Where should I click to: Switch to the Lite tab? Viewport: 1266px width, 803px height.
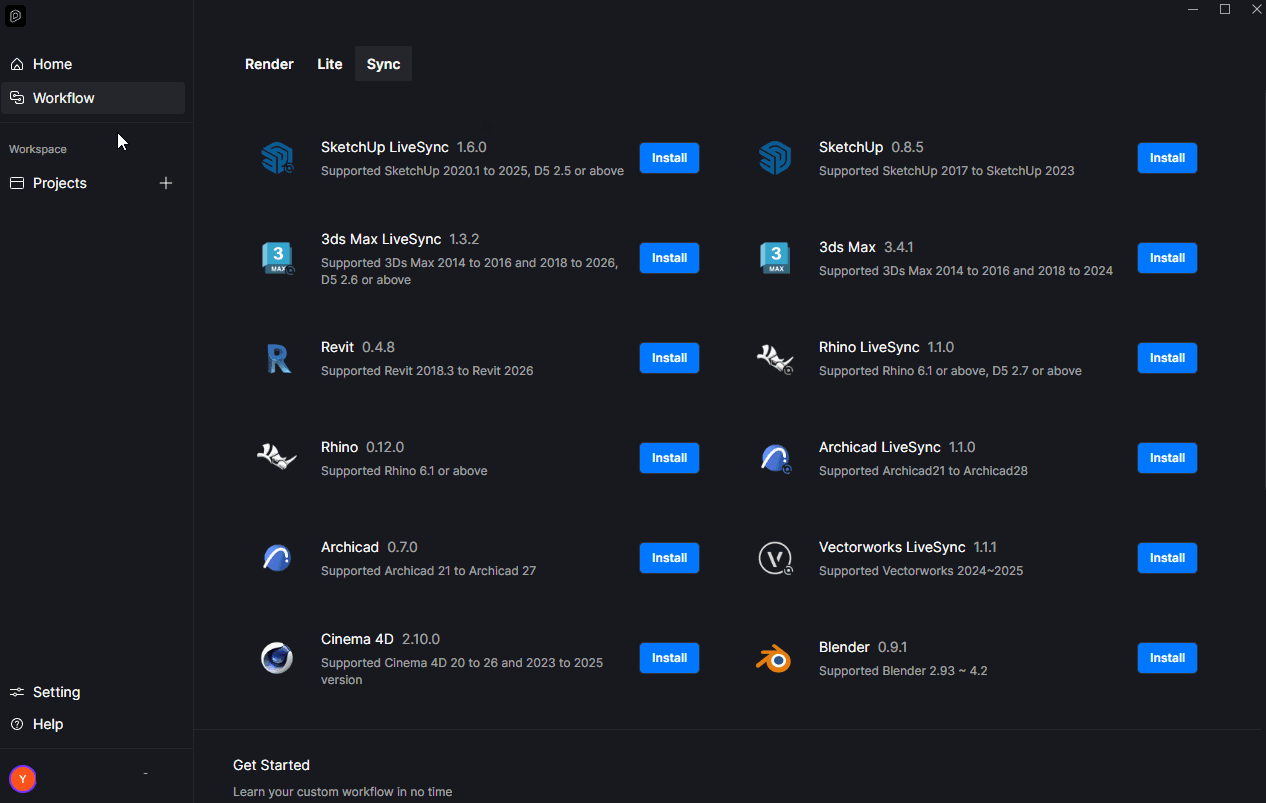click(330, 64)
